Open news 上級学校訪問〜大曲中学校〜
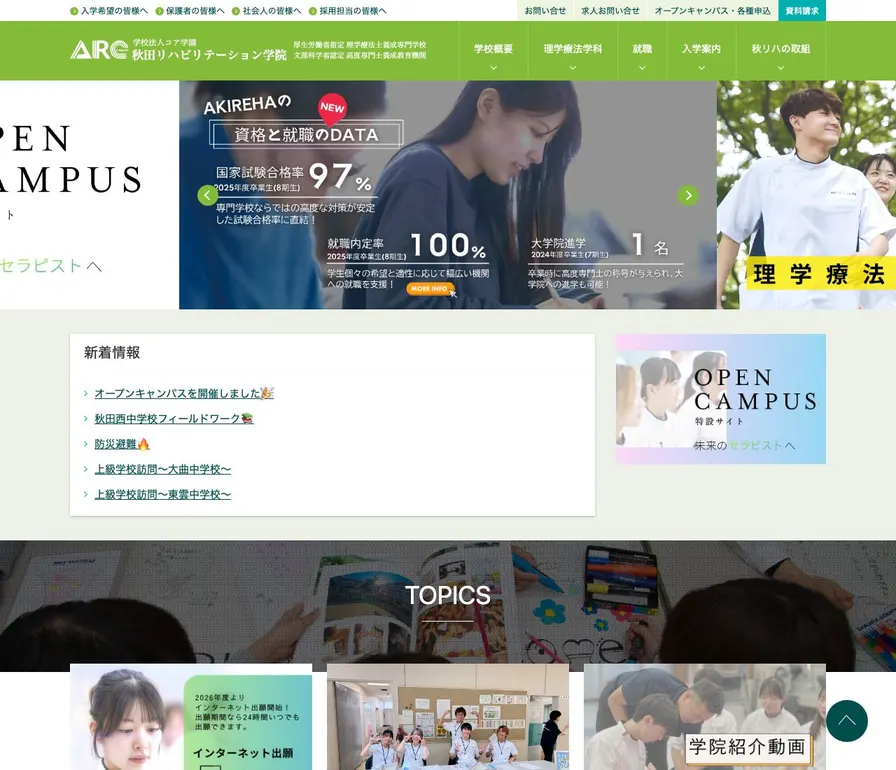Screen dimensions: 896x770 [162, 469]
